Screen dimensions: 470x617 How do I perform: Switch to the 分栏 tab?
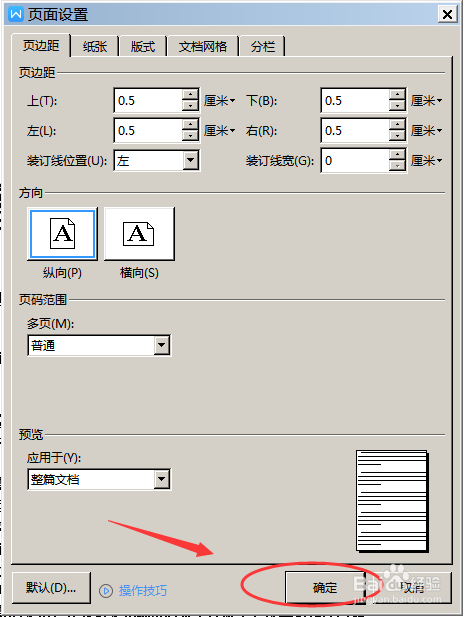(x=263, y=47)
